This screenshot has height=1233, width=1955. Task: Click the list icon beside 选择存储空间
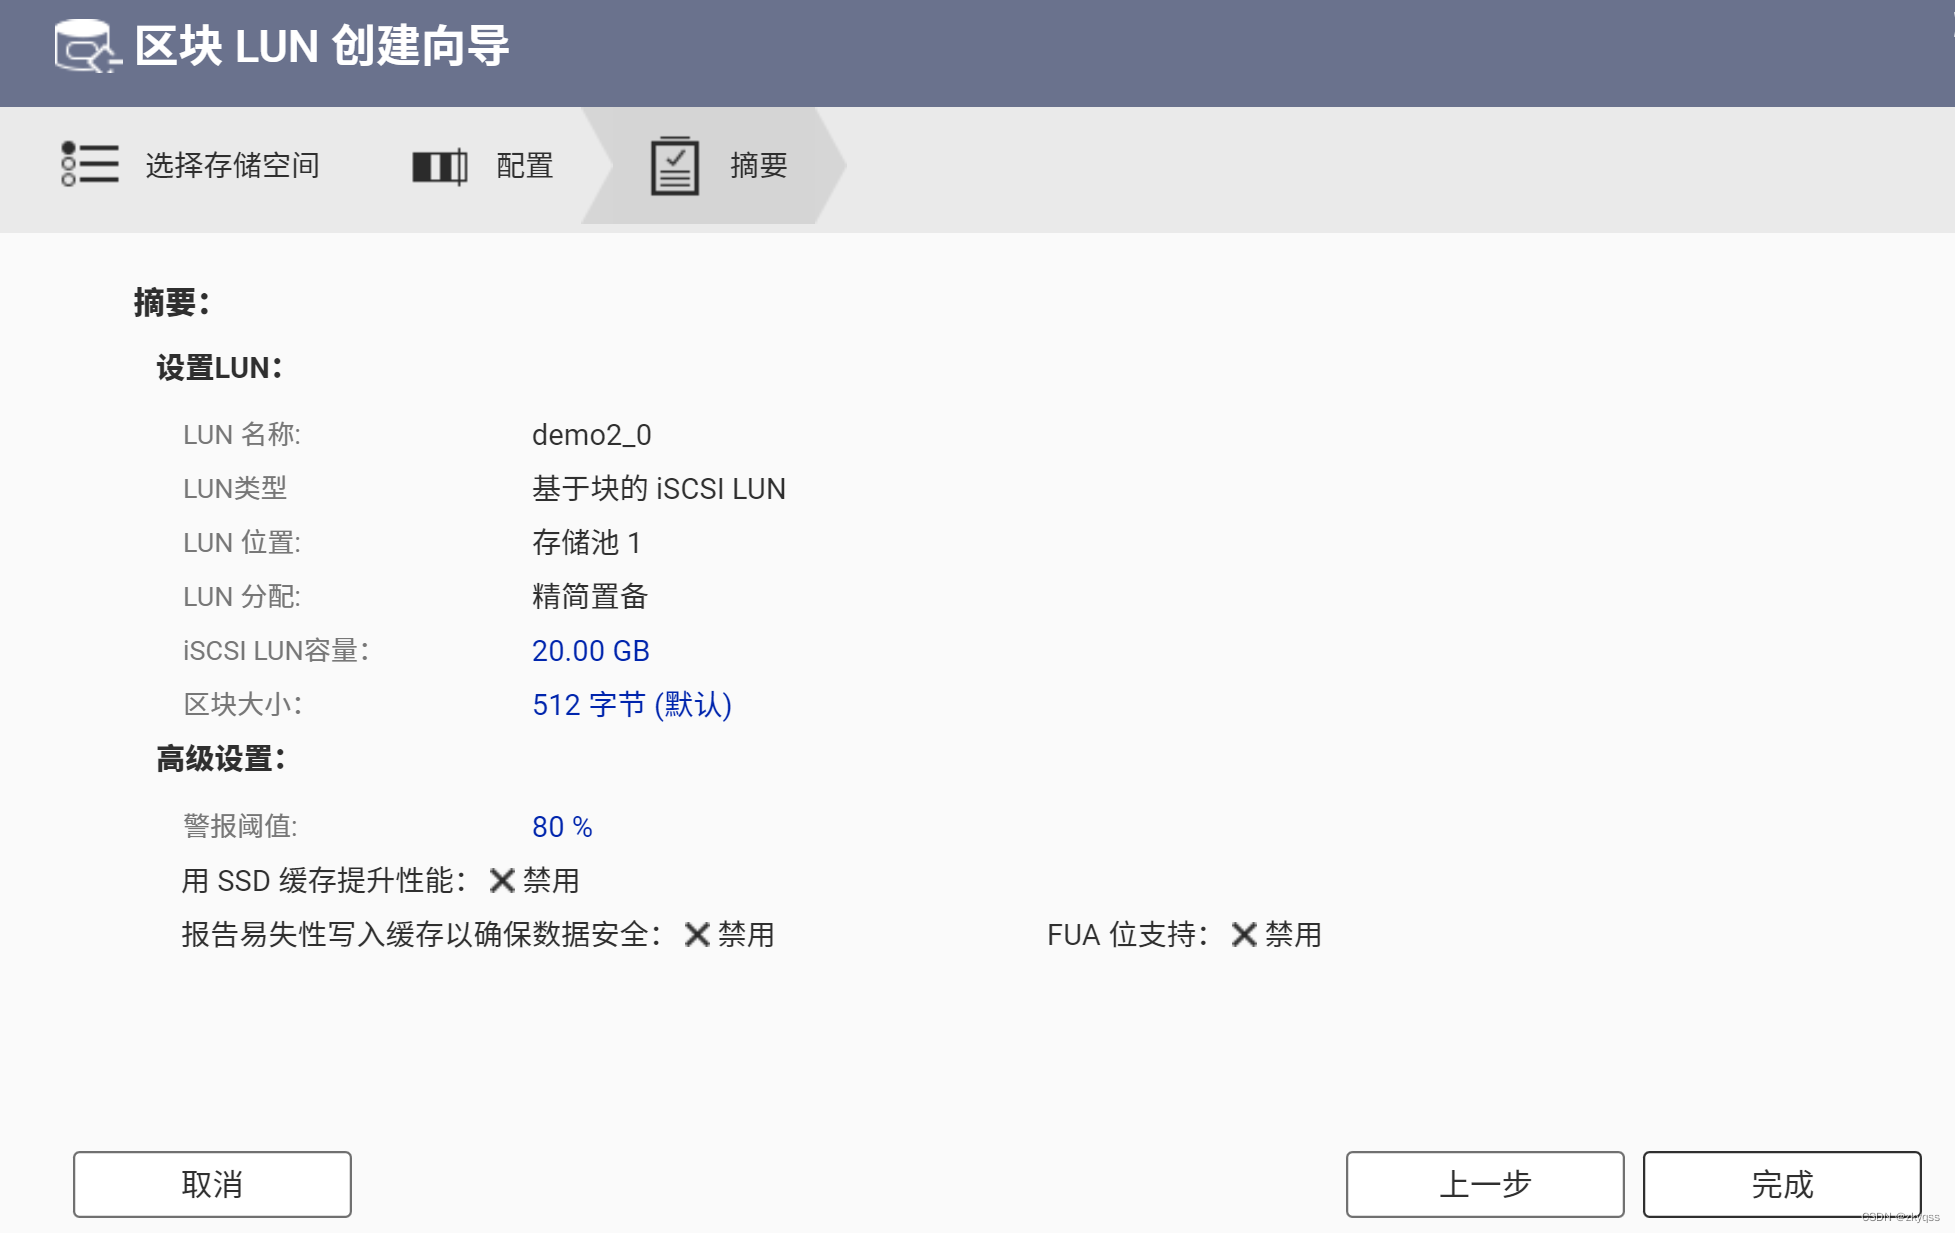click(x=90, y=164)
